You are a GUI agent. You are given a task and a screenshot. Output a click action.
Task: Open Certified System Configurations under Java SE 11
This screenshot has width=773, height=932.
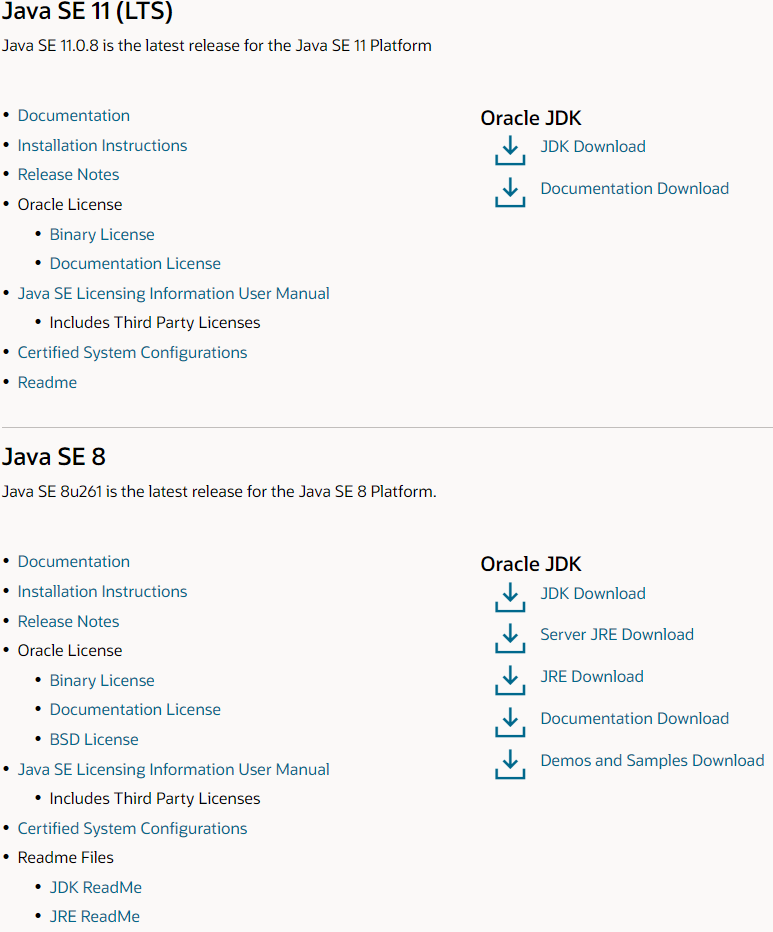pos(132,352)
